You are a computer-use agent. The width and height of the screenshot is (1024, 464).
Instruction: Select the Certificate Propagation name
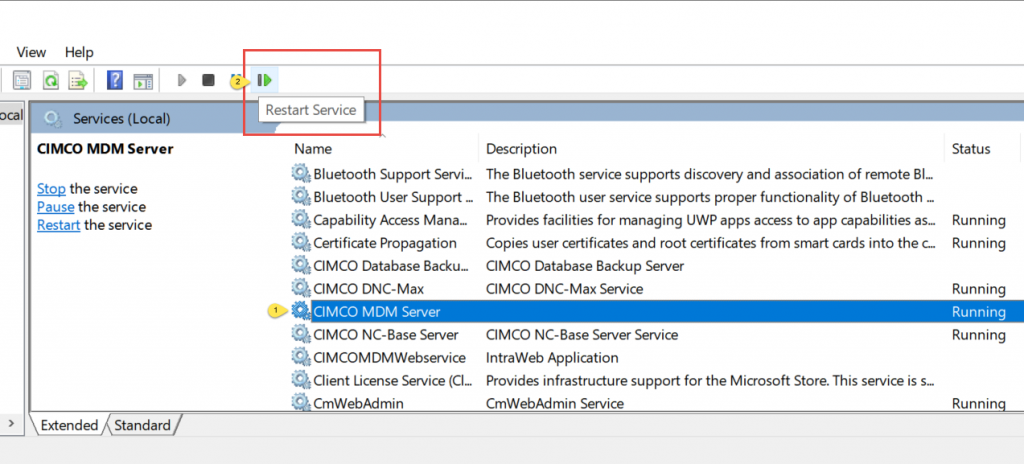[x=385, y=242]
